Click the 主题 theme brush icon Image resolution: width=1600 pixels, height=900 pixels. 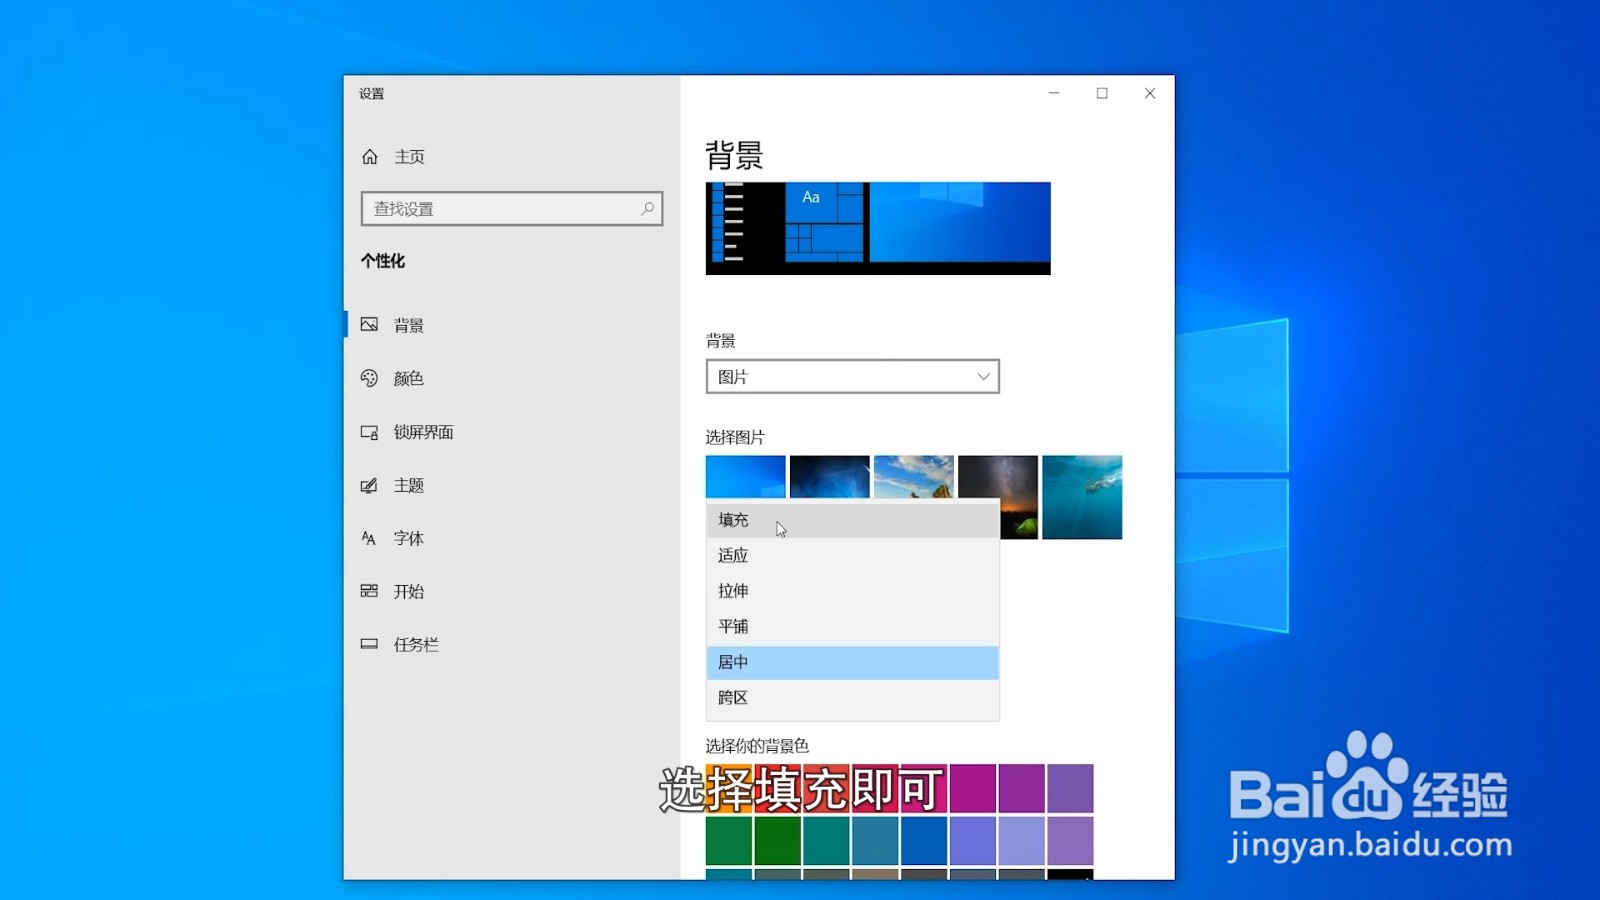click(369, 485)
